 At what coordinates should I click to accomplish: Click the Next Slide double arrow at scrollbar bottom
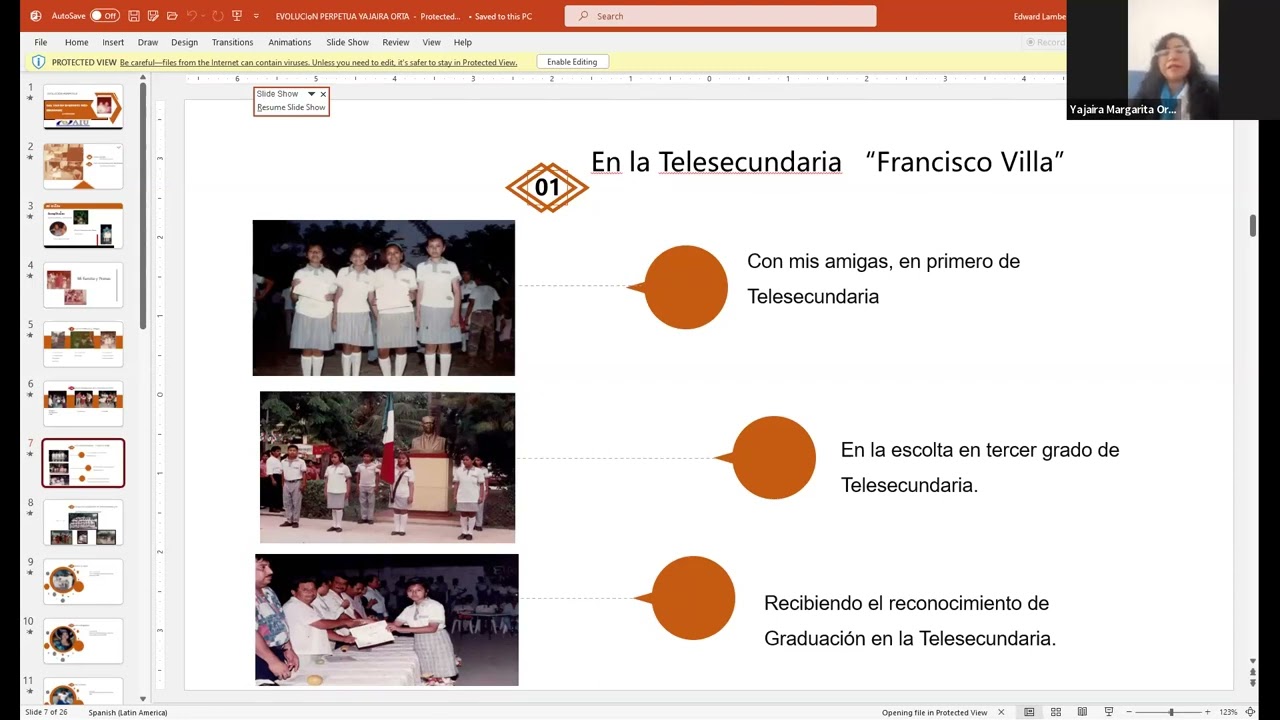tap(1253, 683)
